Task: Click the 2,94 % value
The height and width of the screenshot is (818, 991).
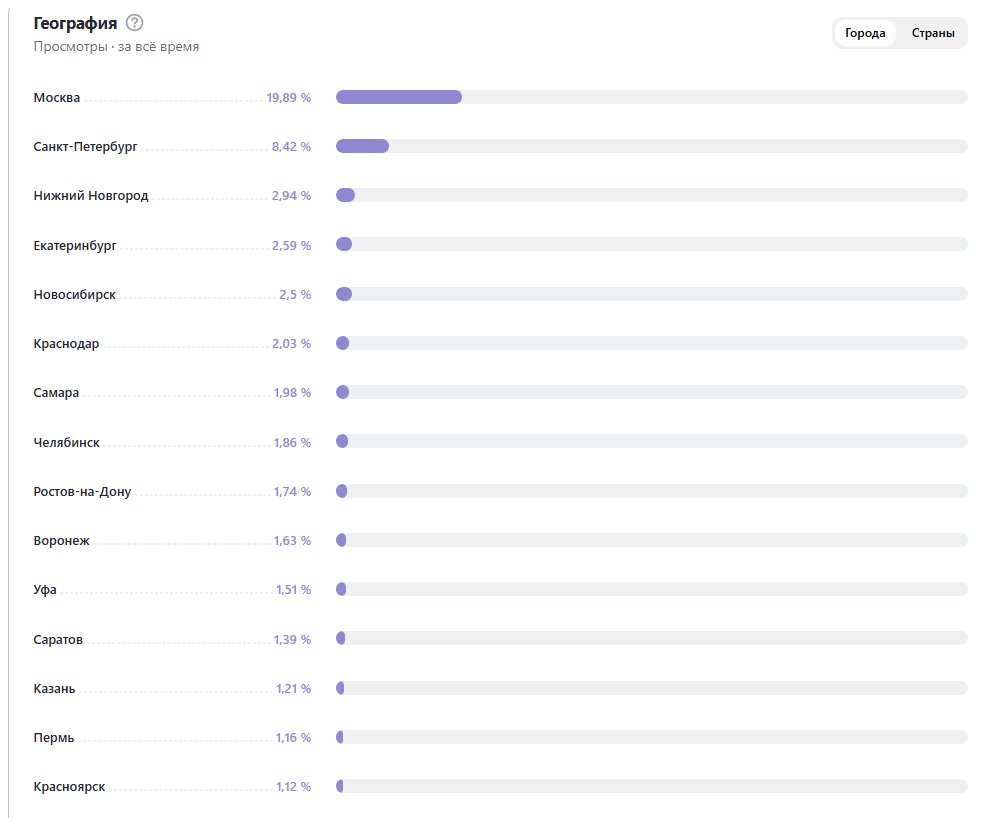Action: pos(291,196)
